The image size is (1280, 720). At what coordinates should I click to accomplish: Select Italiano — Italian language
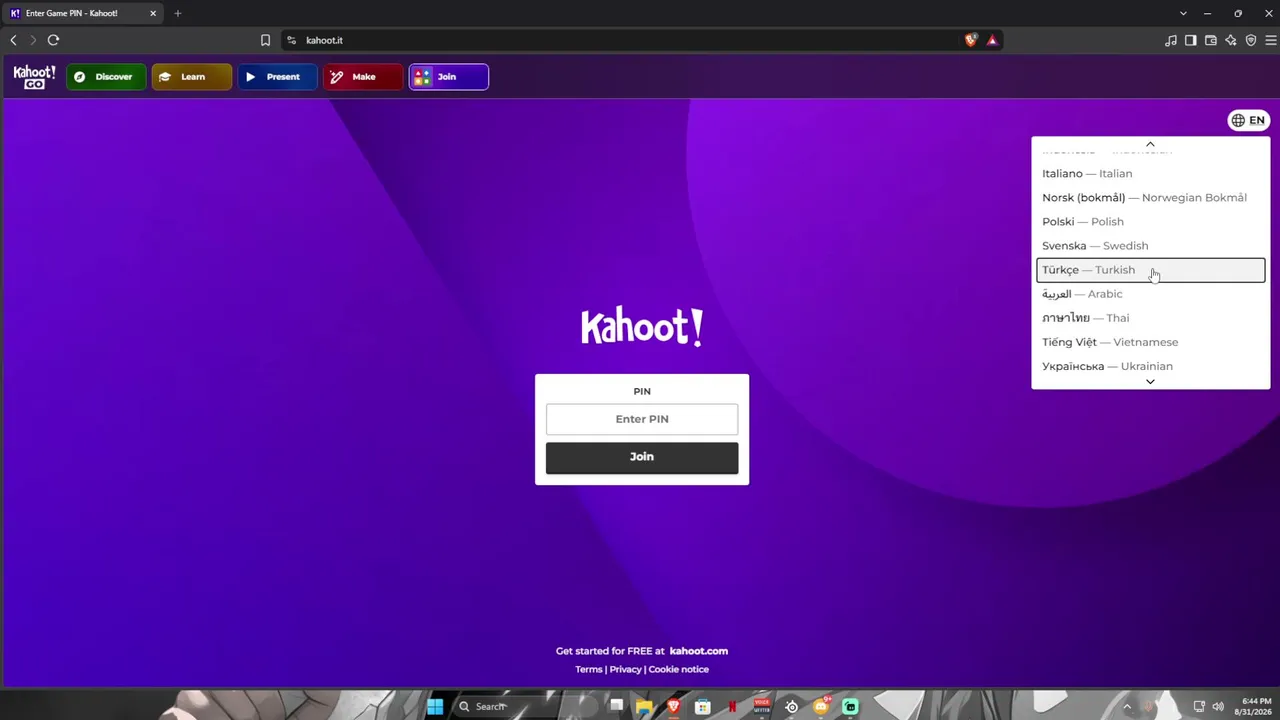point(1150,174)
